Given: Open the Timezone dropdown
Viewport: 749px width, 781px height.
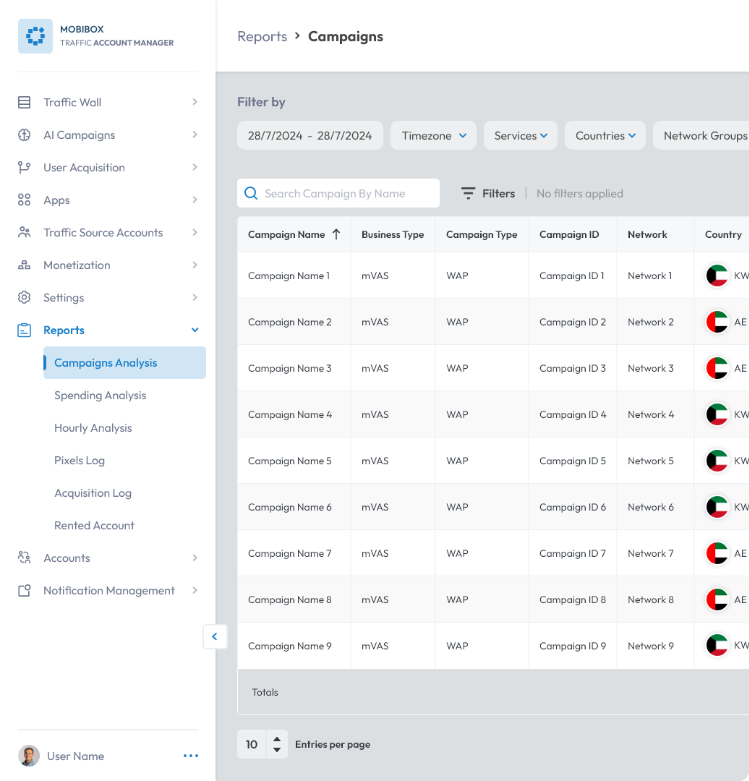Looking at the screenshot, I should [433, 135].
